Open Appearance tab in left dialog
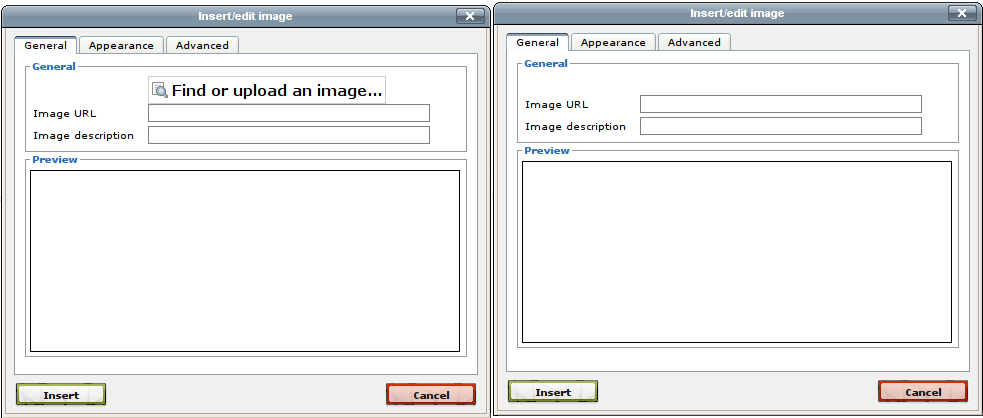The width and height of the screenshot is (983, 418). coord(121,45)
